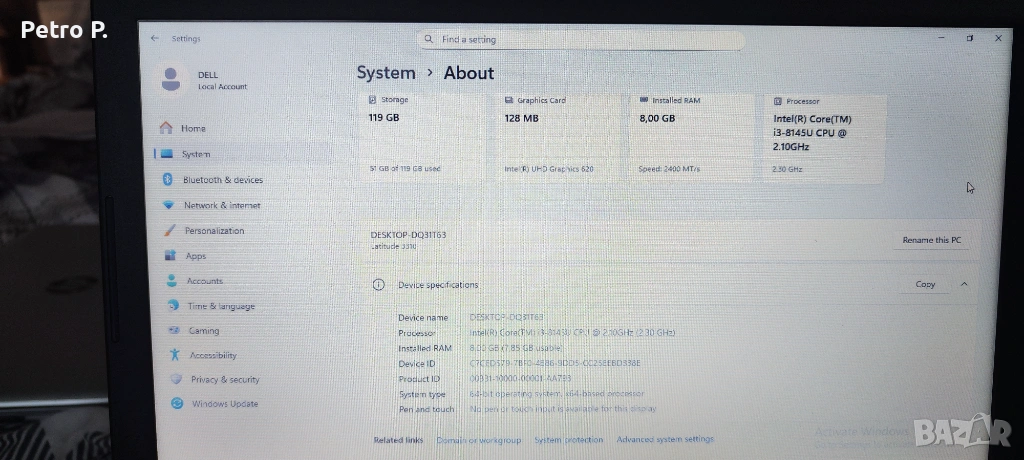
Task: Click Rename this PC button
Action: 931,240
